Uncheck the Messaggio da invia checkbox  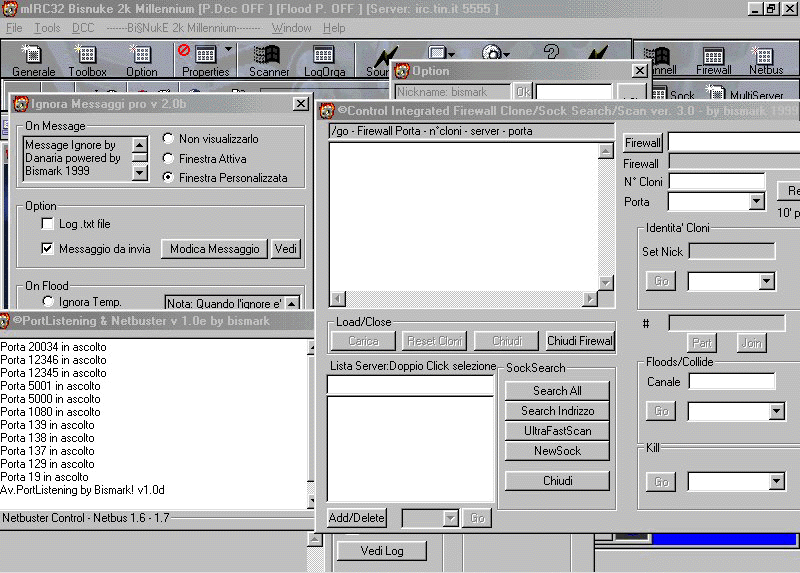pyautogui.click(x=47, y=248)
